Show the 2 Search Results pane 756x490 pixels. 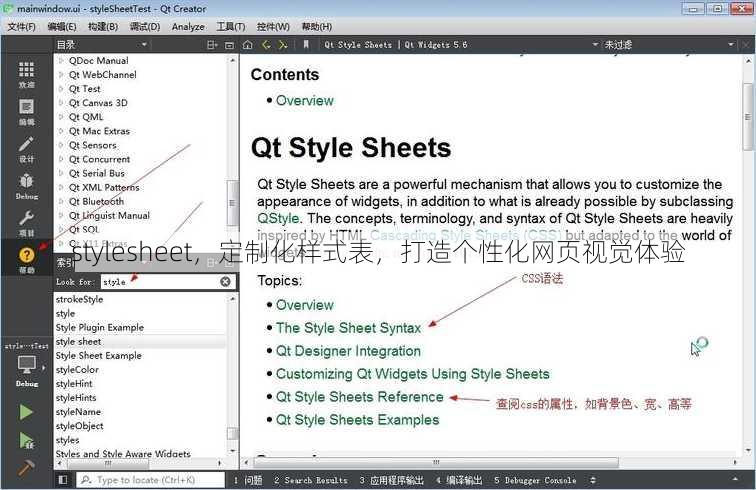tap(310, 480)
